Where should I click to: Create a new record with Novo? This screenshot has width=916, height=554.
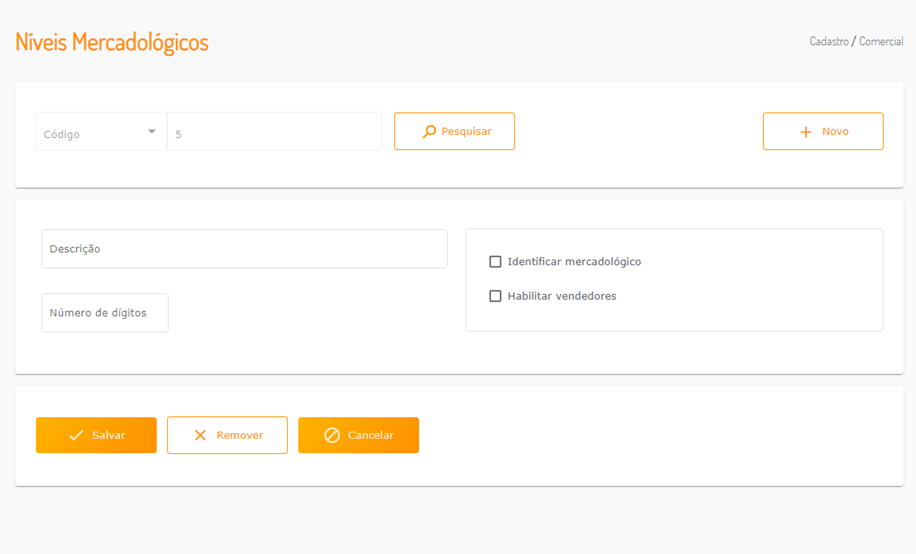823,132
